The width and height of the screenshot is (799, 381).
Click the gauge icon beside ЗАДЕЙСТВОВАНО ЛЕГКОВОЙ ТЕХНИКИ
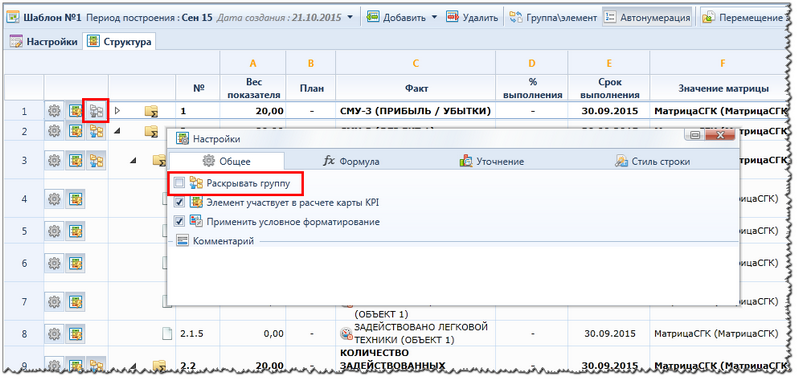(x=346, y=334)
